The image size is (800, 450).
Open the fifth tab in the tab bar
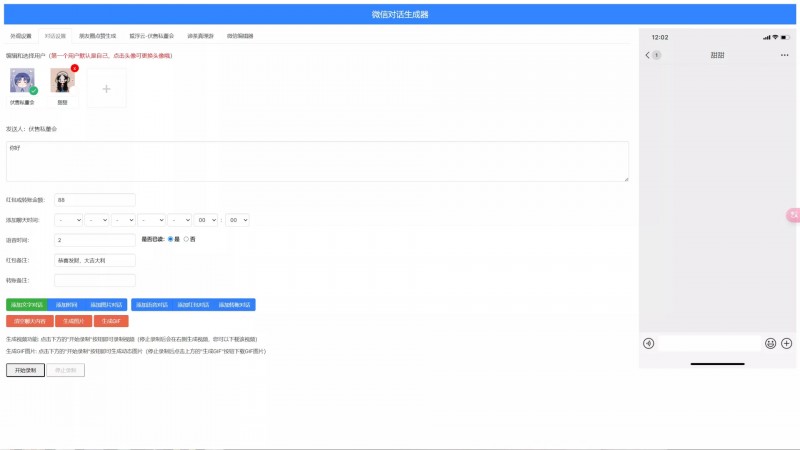tap(201, 36)
